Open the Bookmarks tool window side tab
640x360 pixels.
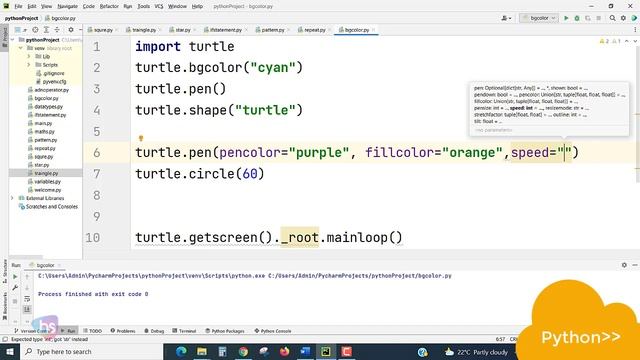(4, 306)
